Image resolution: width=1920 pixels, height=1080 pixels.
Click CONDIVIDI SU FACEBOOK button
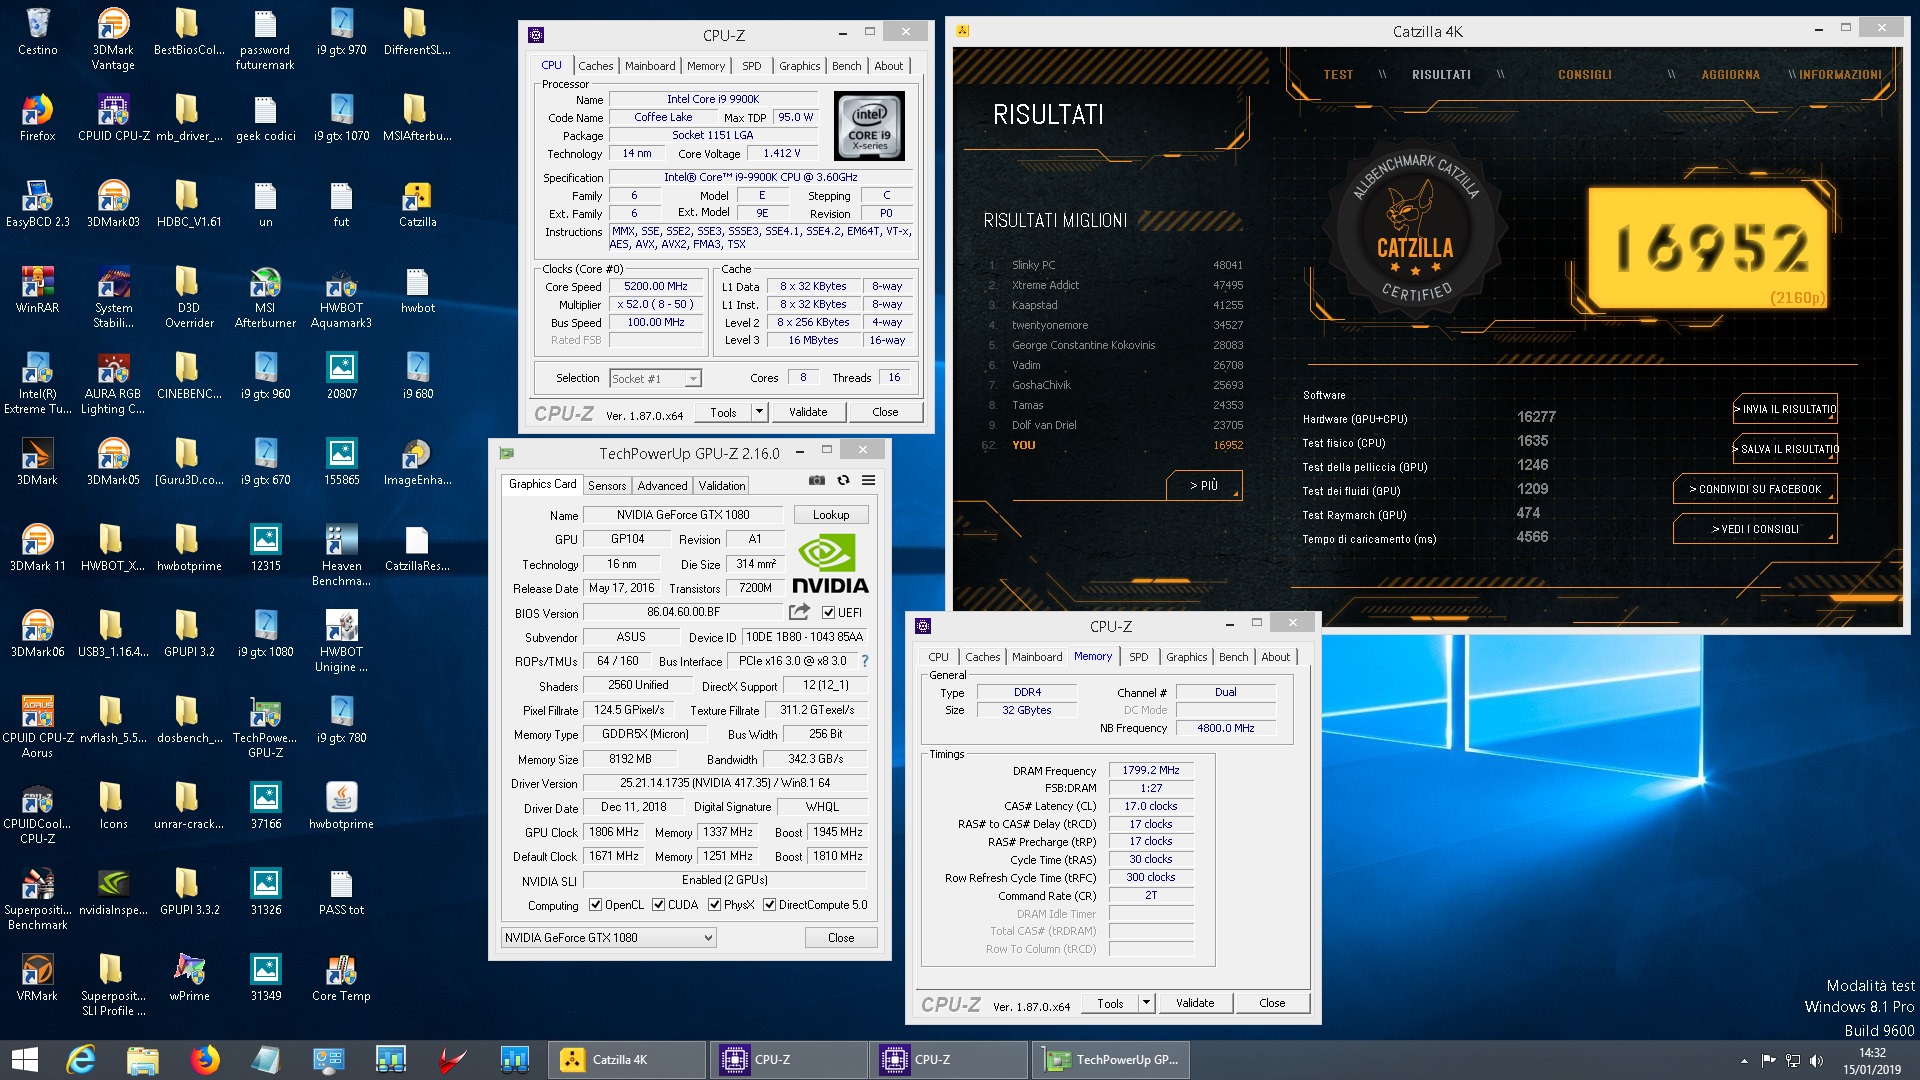1755,489
